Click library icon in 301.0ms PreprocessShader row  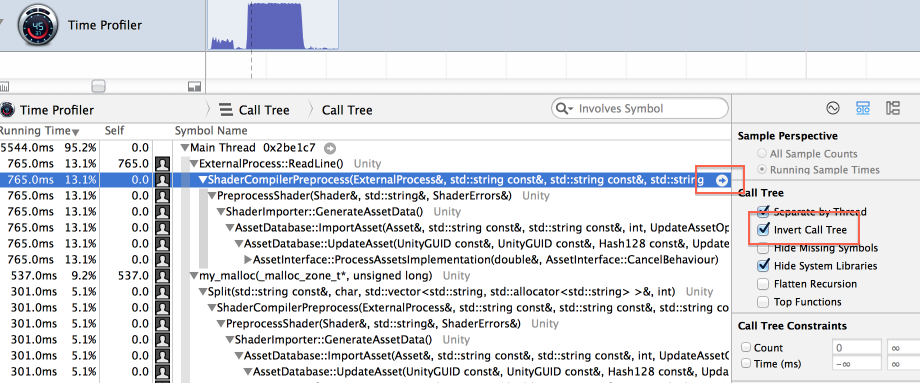coord(162,323)
